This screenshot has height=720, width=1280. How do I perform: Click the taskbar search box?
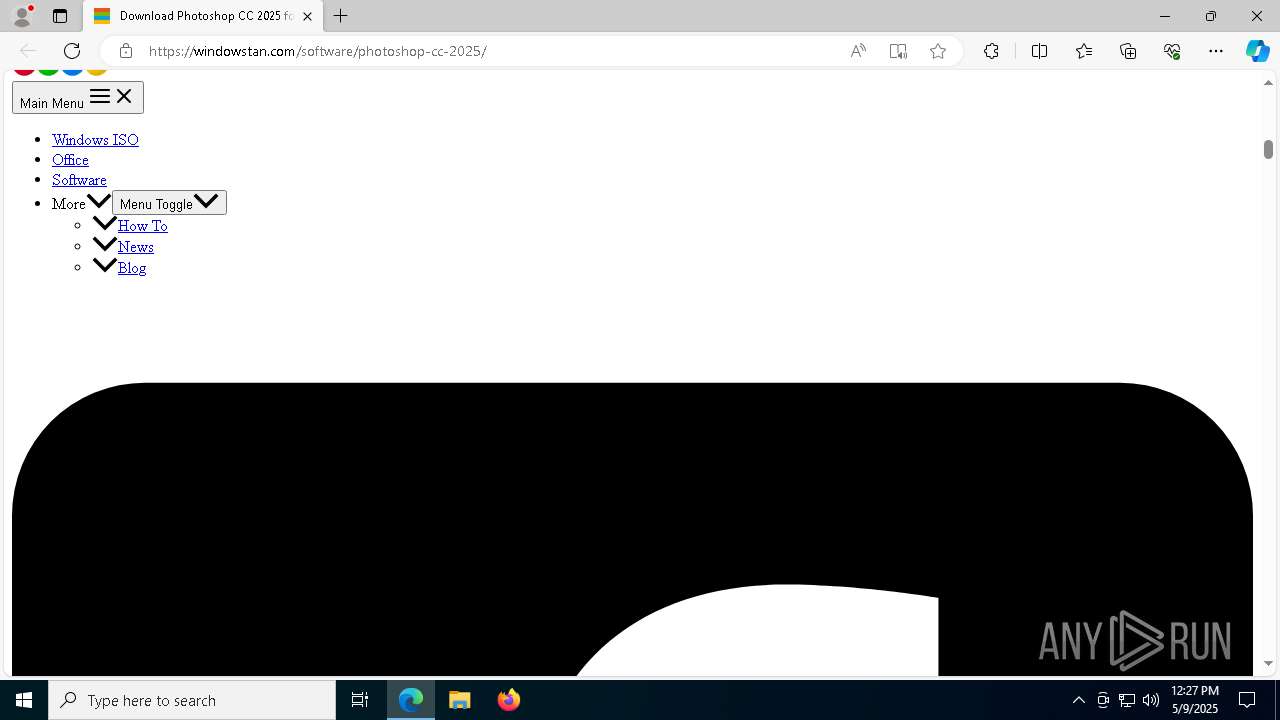click(192, 700)
